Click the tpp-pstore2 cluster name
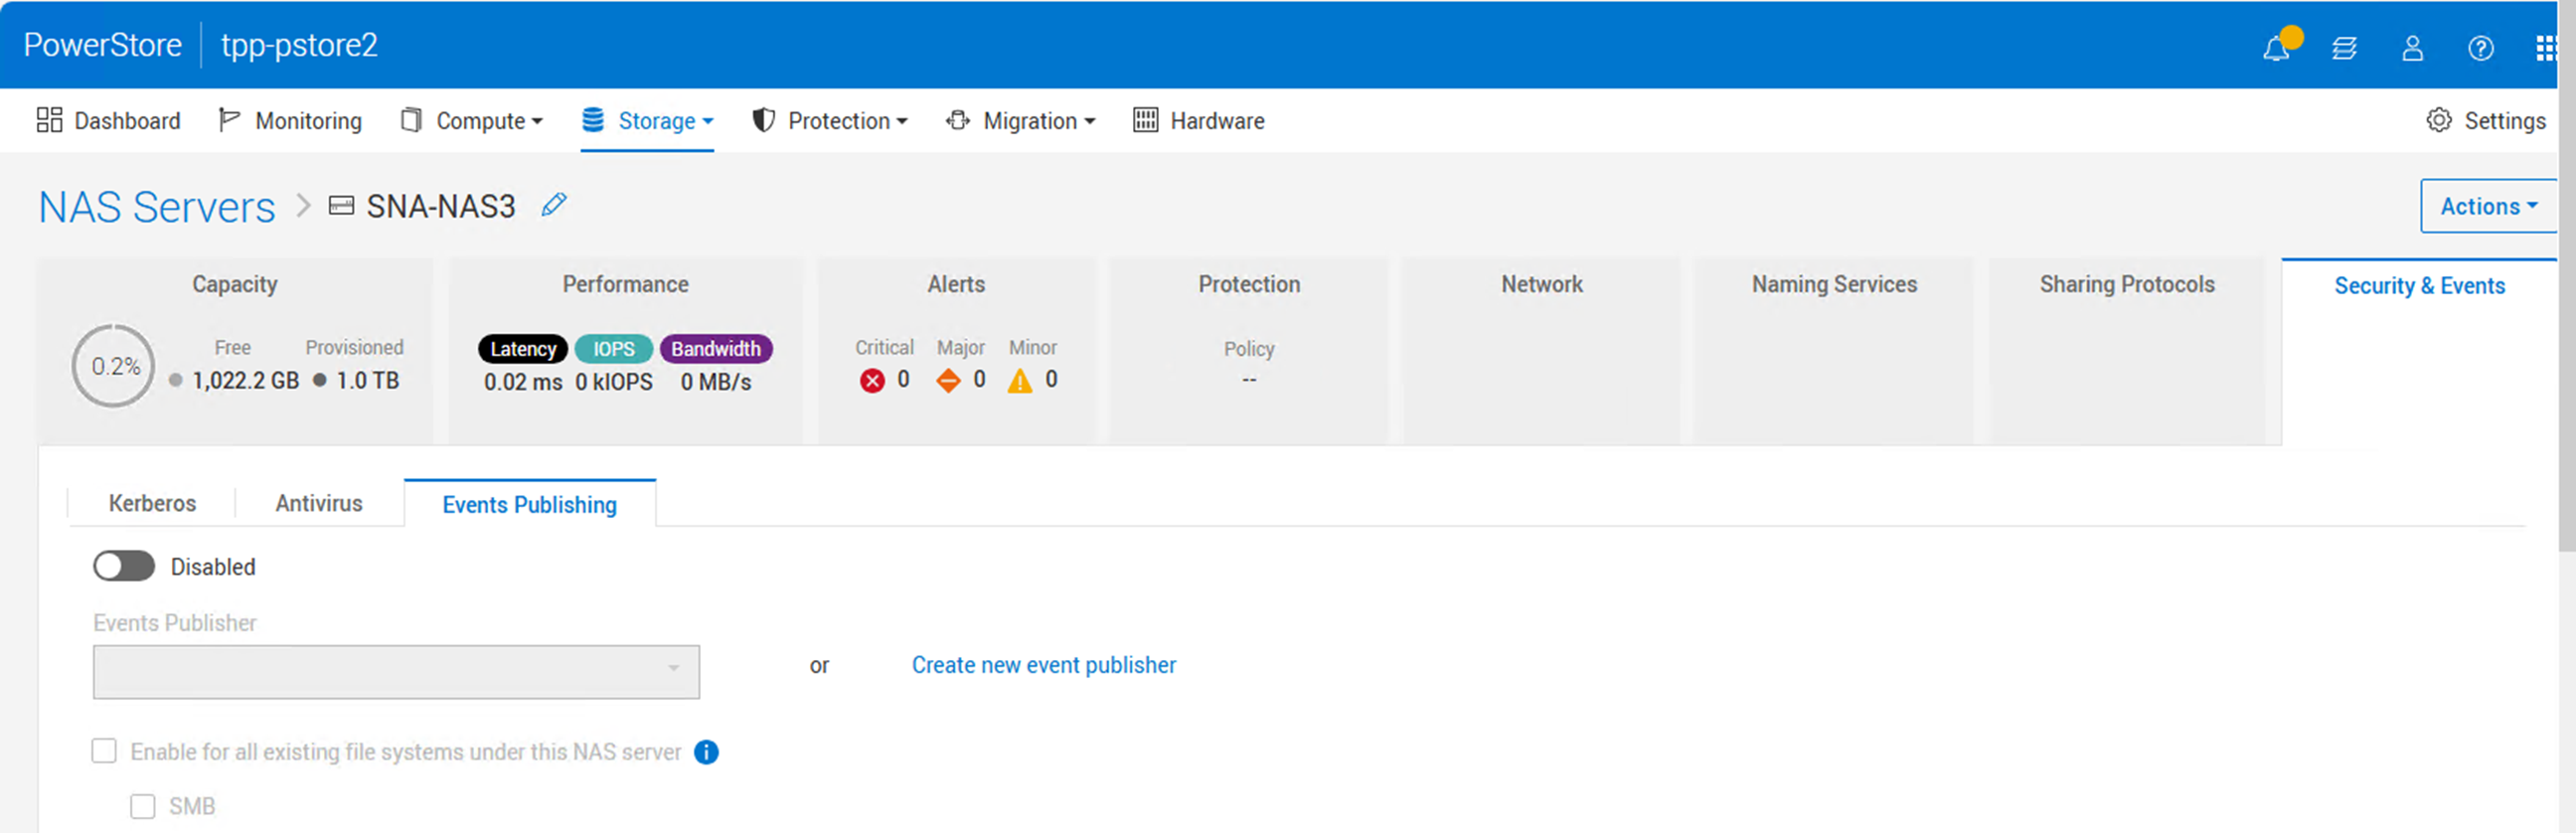This screenshot has height=833, width=2576. [299, 45]
